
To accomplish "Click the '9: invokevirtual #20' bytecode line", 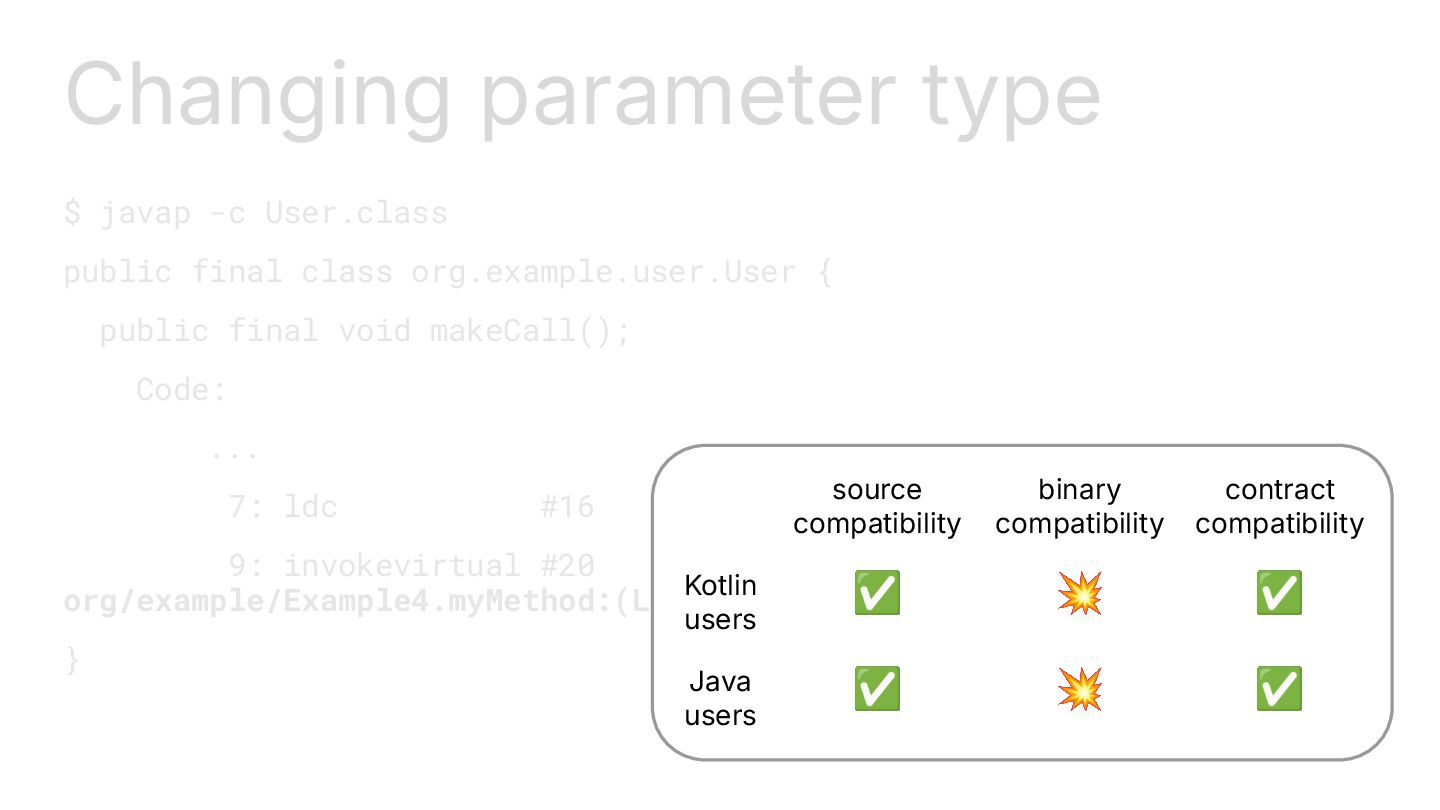I will (411, 566).
